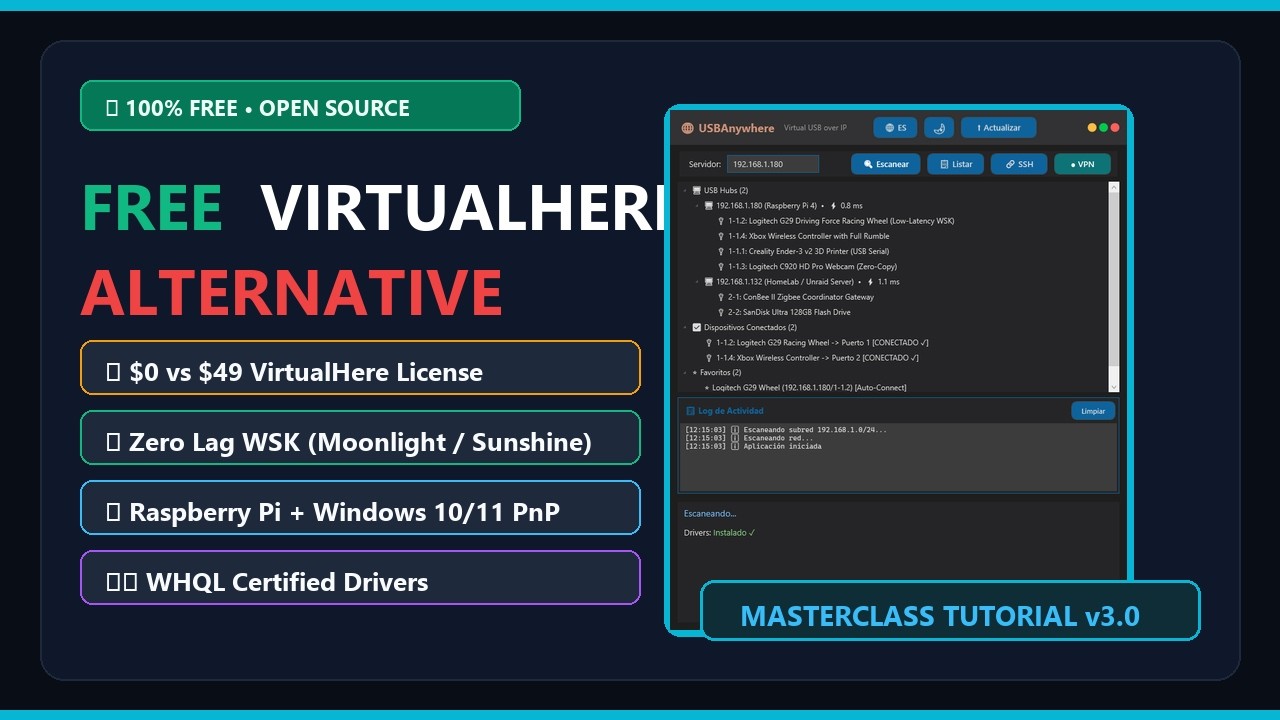Screen dimensions: 1280x720
Task: Select the Xbox Controller with Full Rumble icon
Action: pyautogui.click(x=721, y=236)
